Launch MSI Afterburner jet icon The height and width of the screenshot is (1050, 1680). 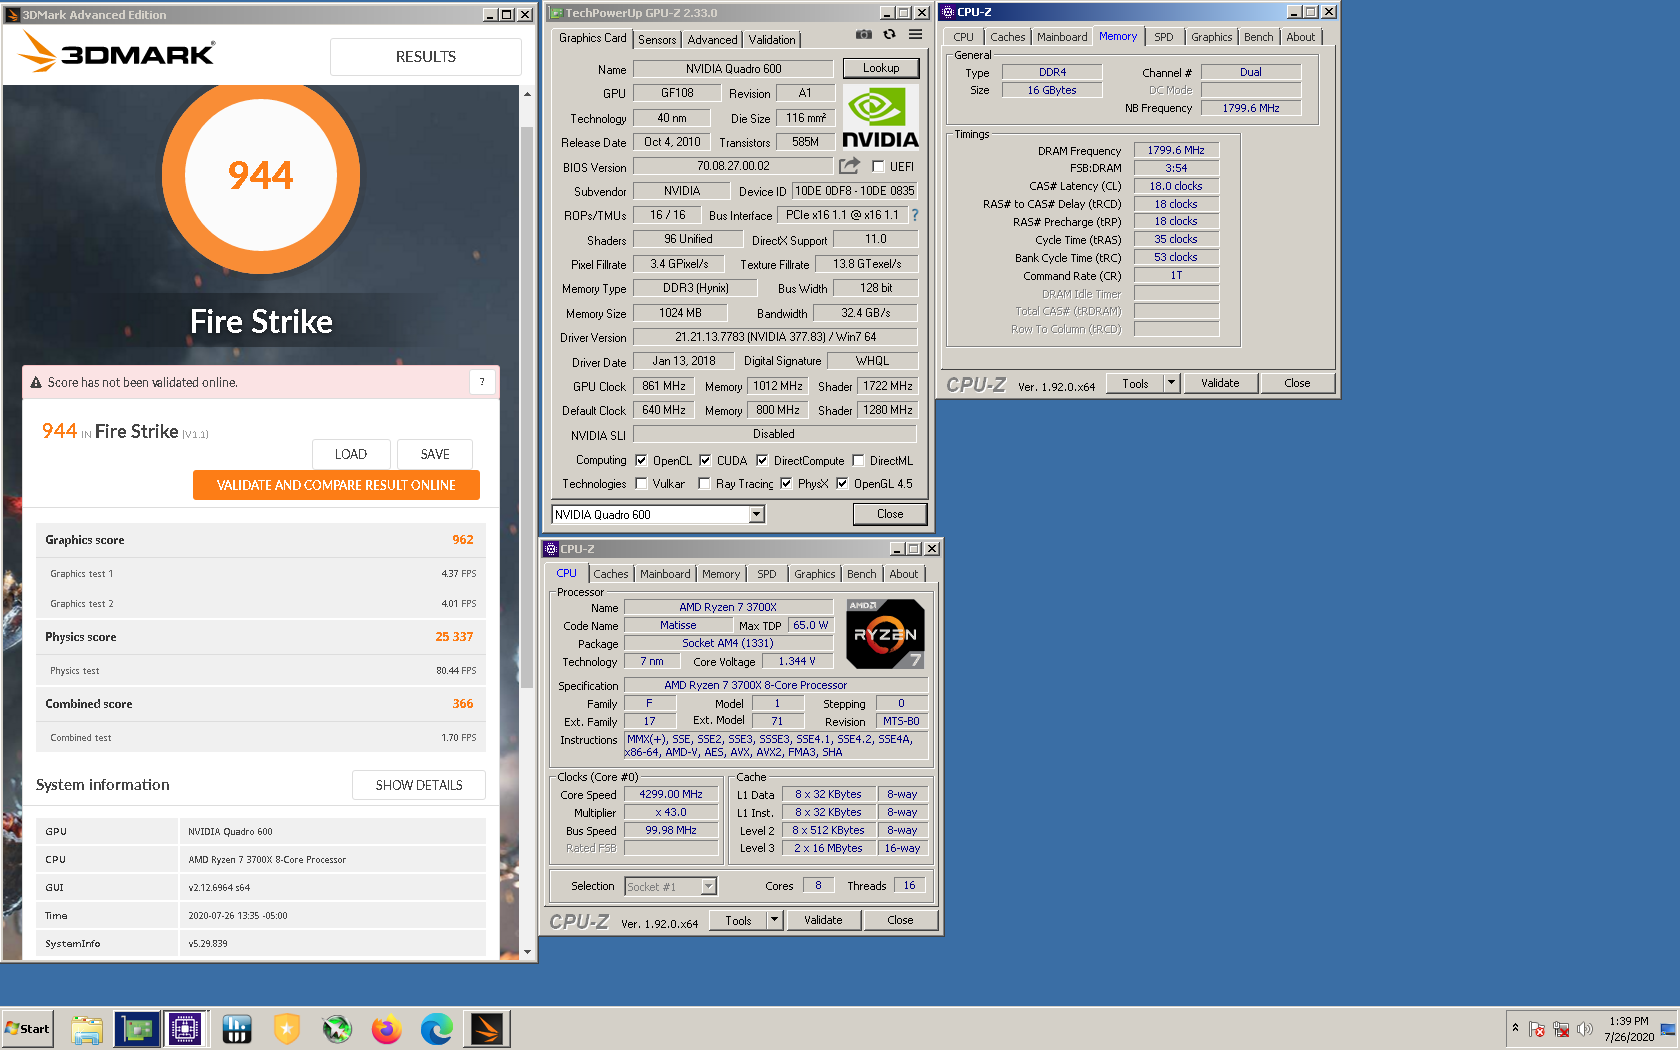pos(337,1029)
